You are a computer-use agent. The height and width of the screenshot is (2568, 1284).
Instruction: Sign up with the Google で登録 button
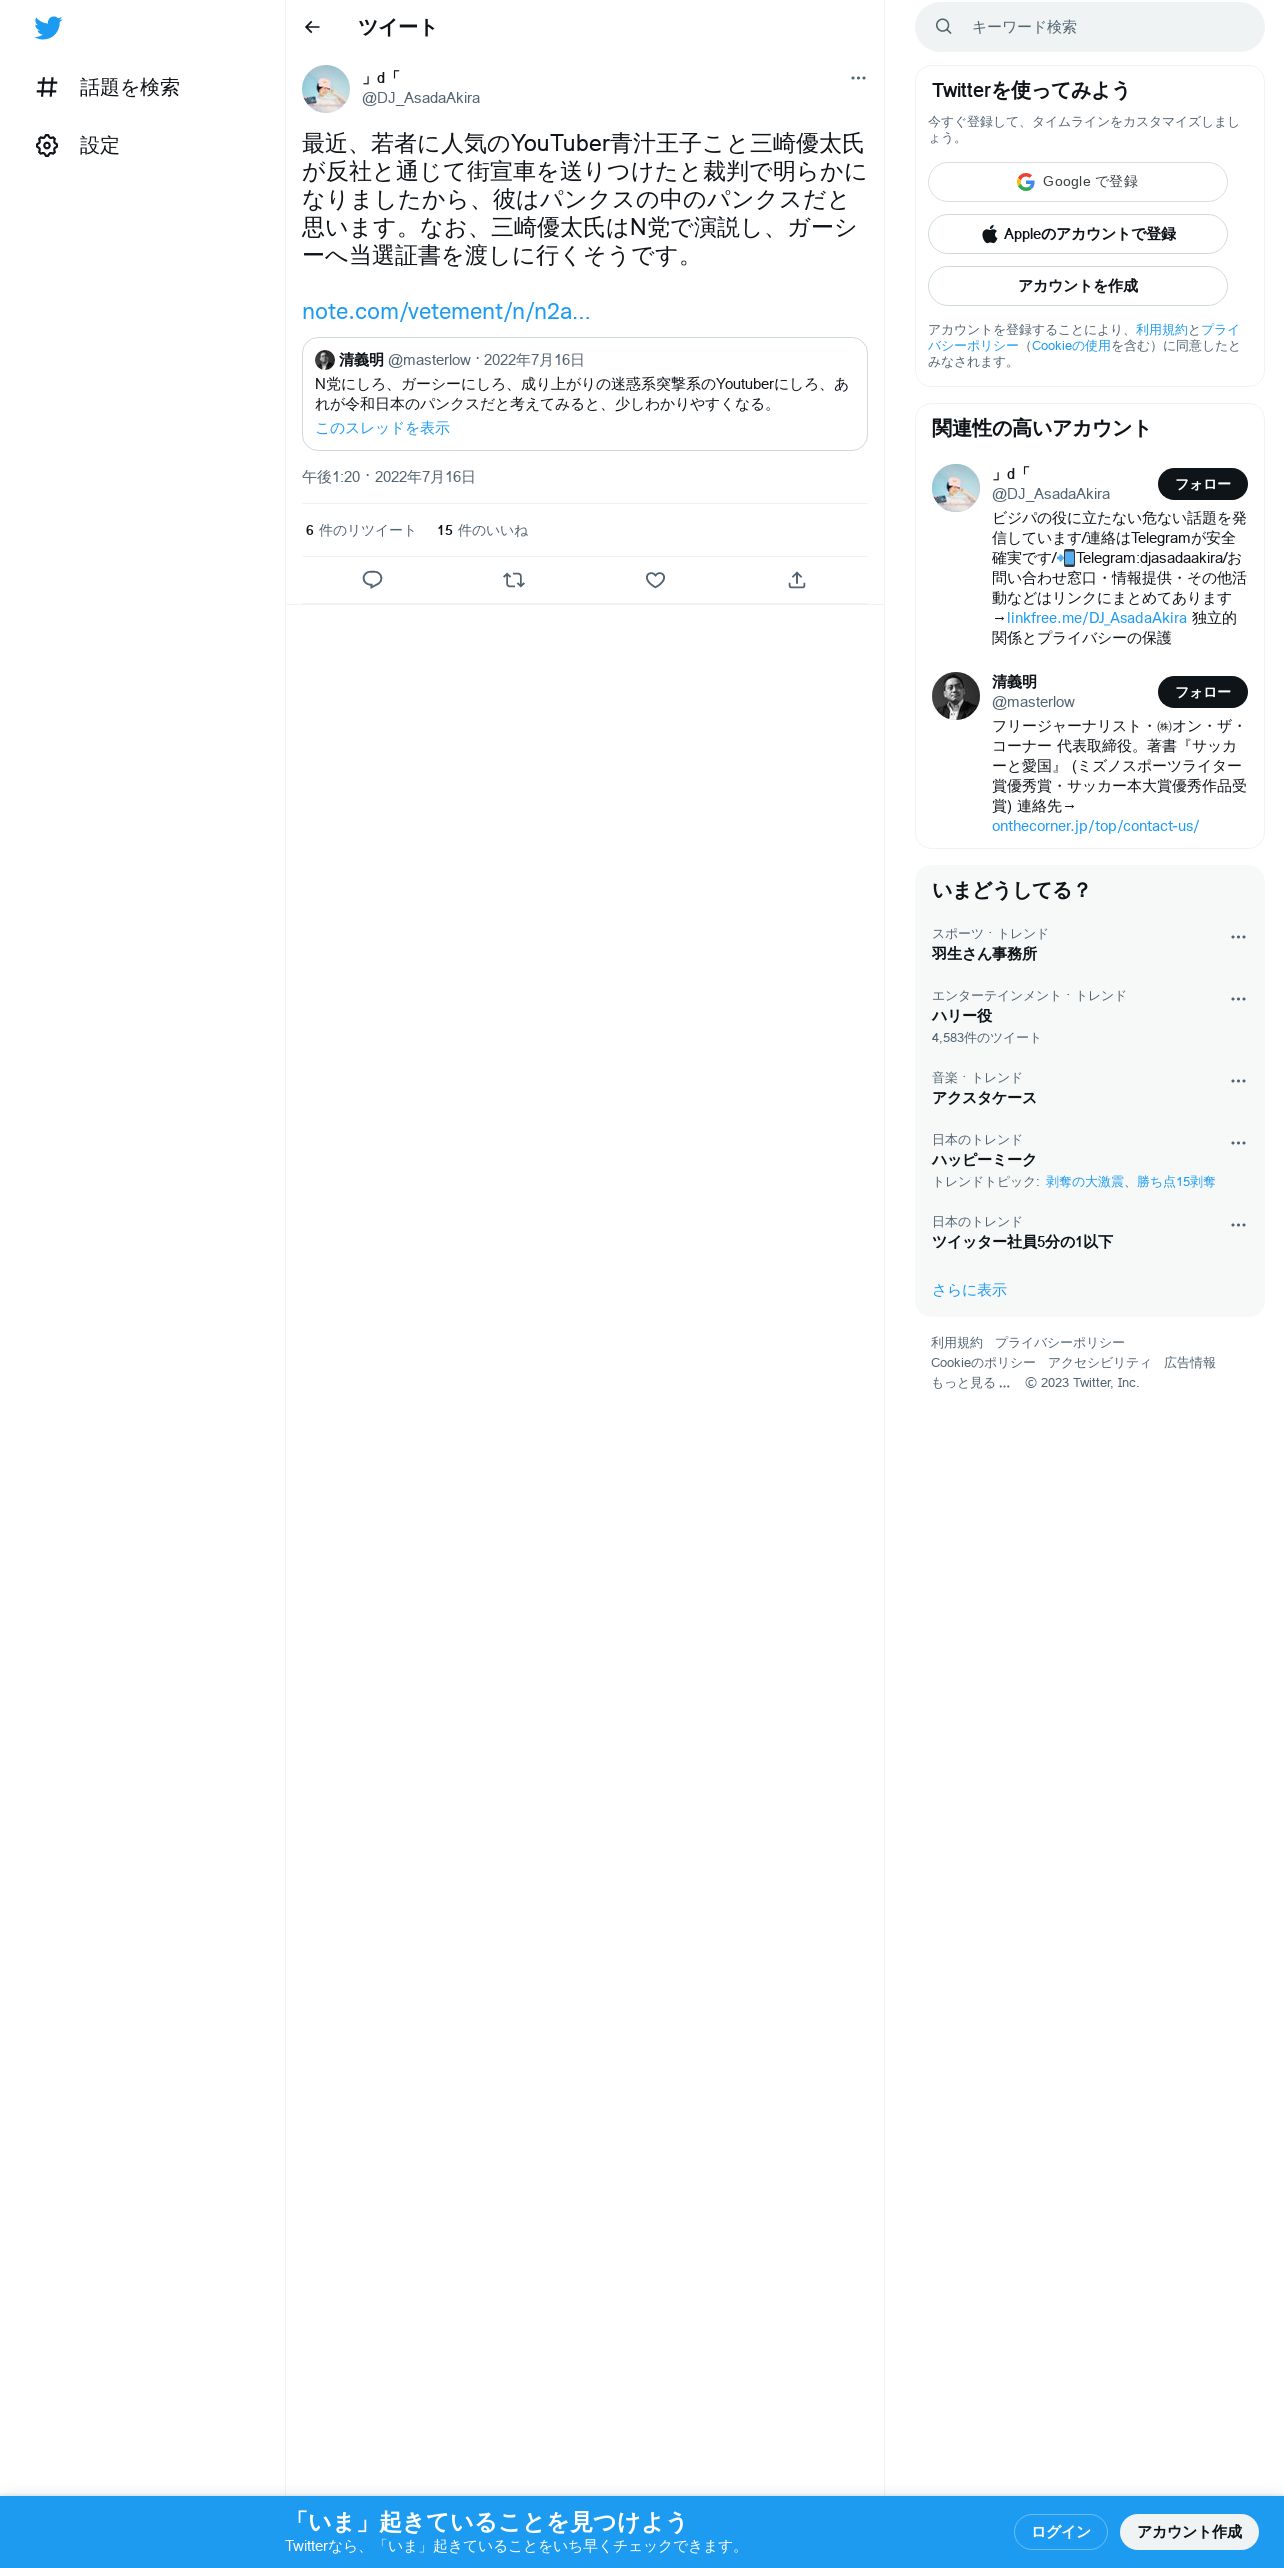coord(1078,182)
